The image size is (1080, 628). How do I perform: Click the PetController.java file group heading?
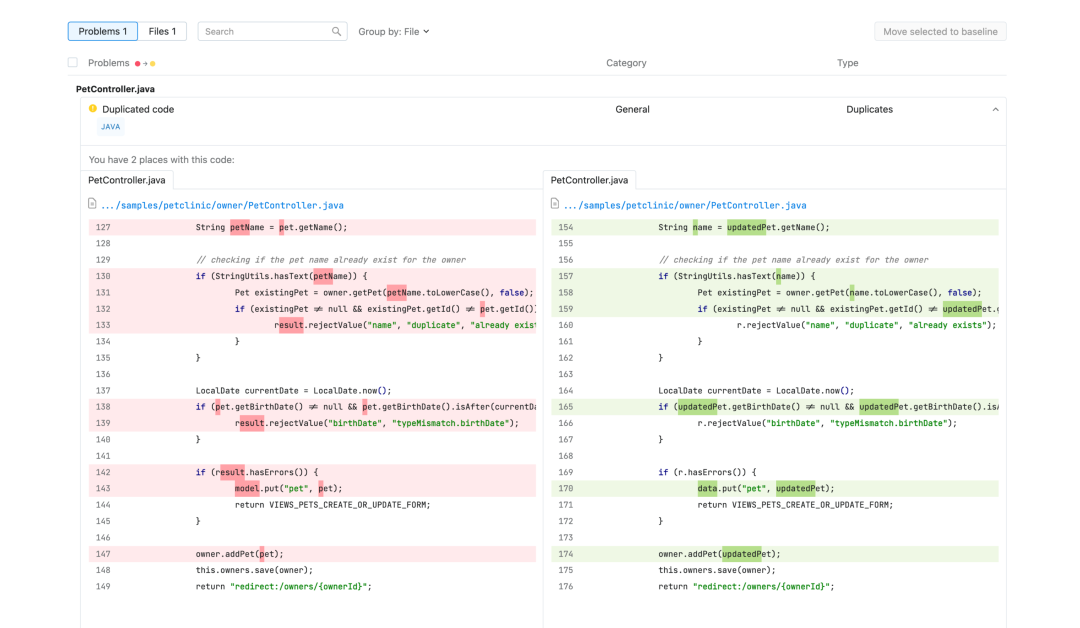point(115,89)
